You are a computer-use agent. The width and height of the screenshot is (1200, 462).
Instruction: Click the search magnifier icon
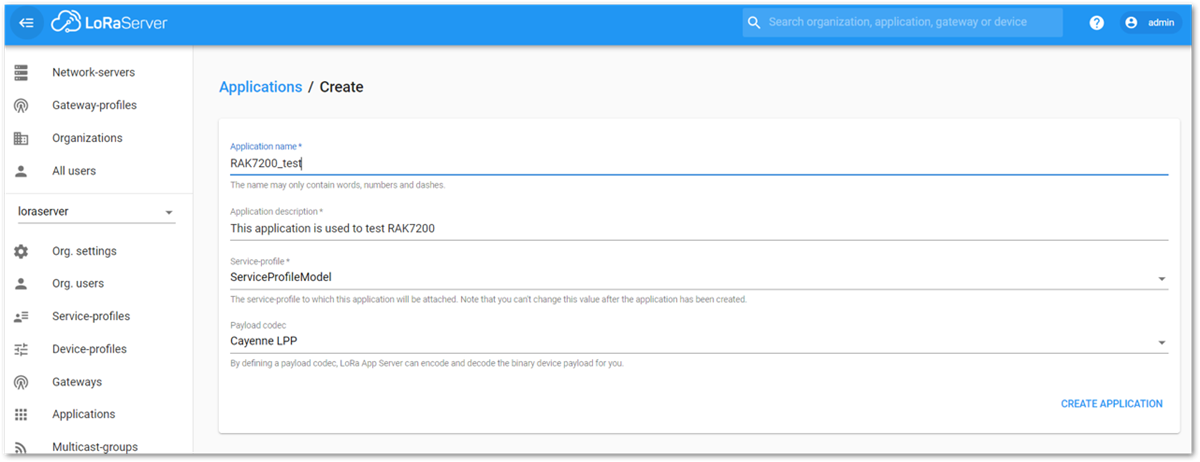(755, 23)
